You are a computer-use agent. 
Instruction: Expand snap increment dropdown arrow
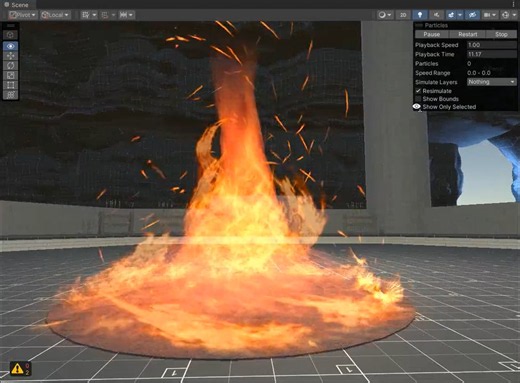tap(113, 15)
